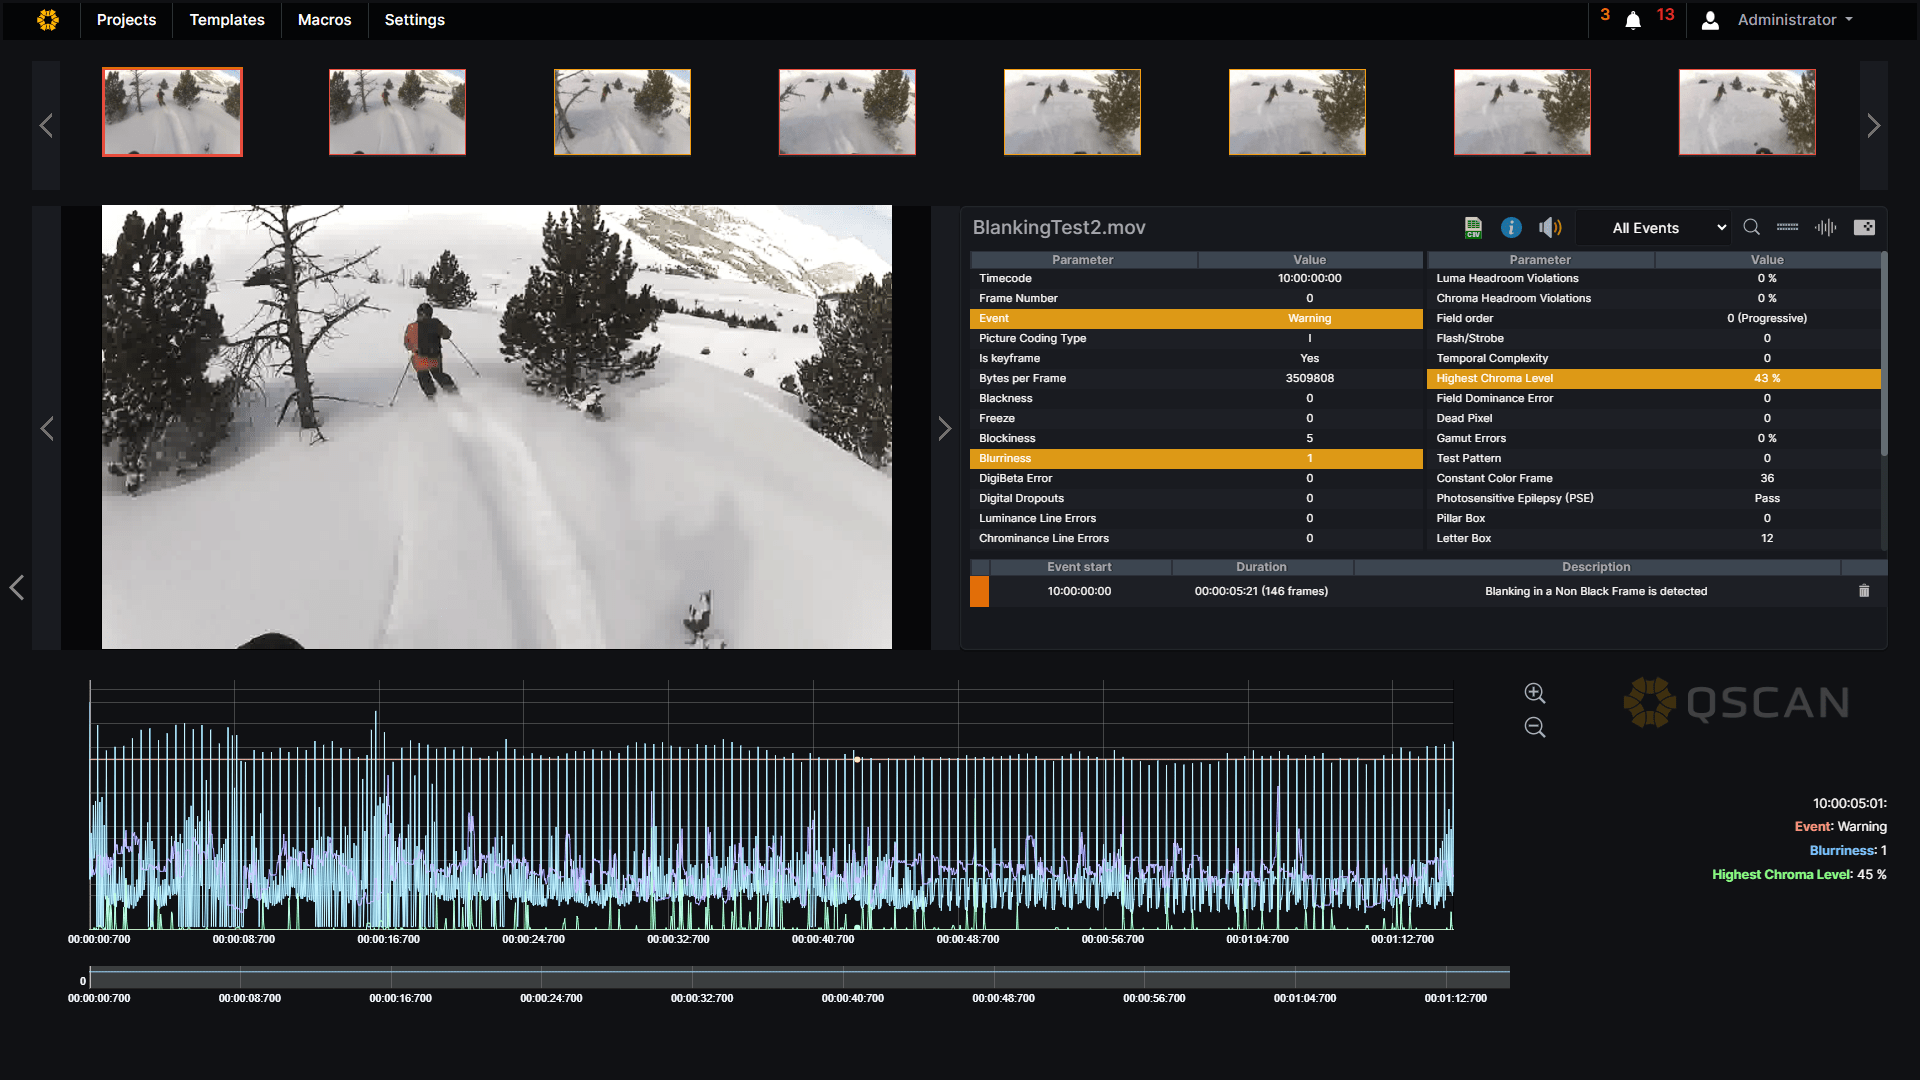Zoom in on the analysis graph
This screenshot has height=1080, width=1920.
[x=1534, y=693]
